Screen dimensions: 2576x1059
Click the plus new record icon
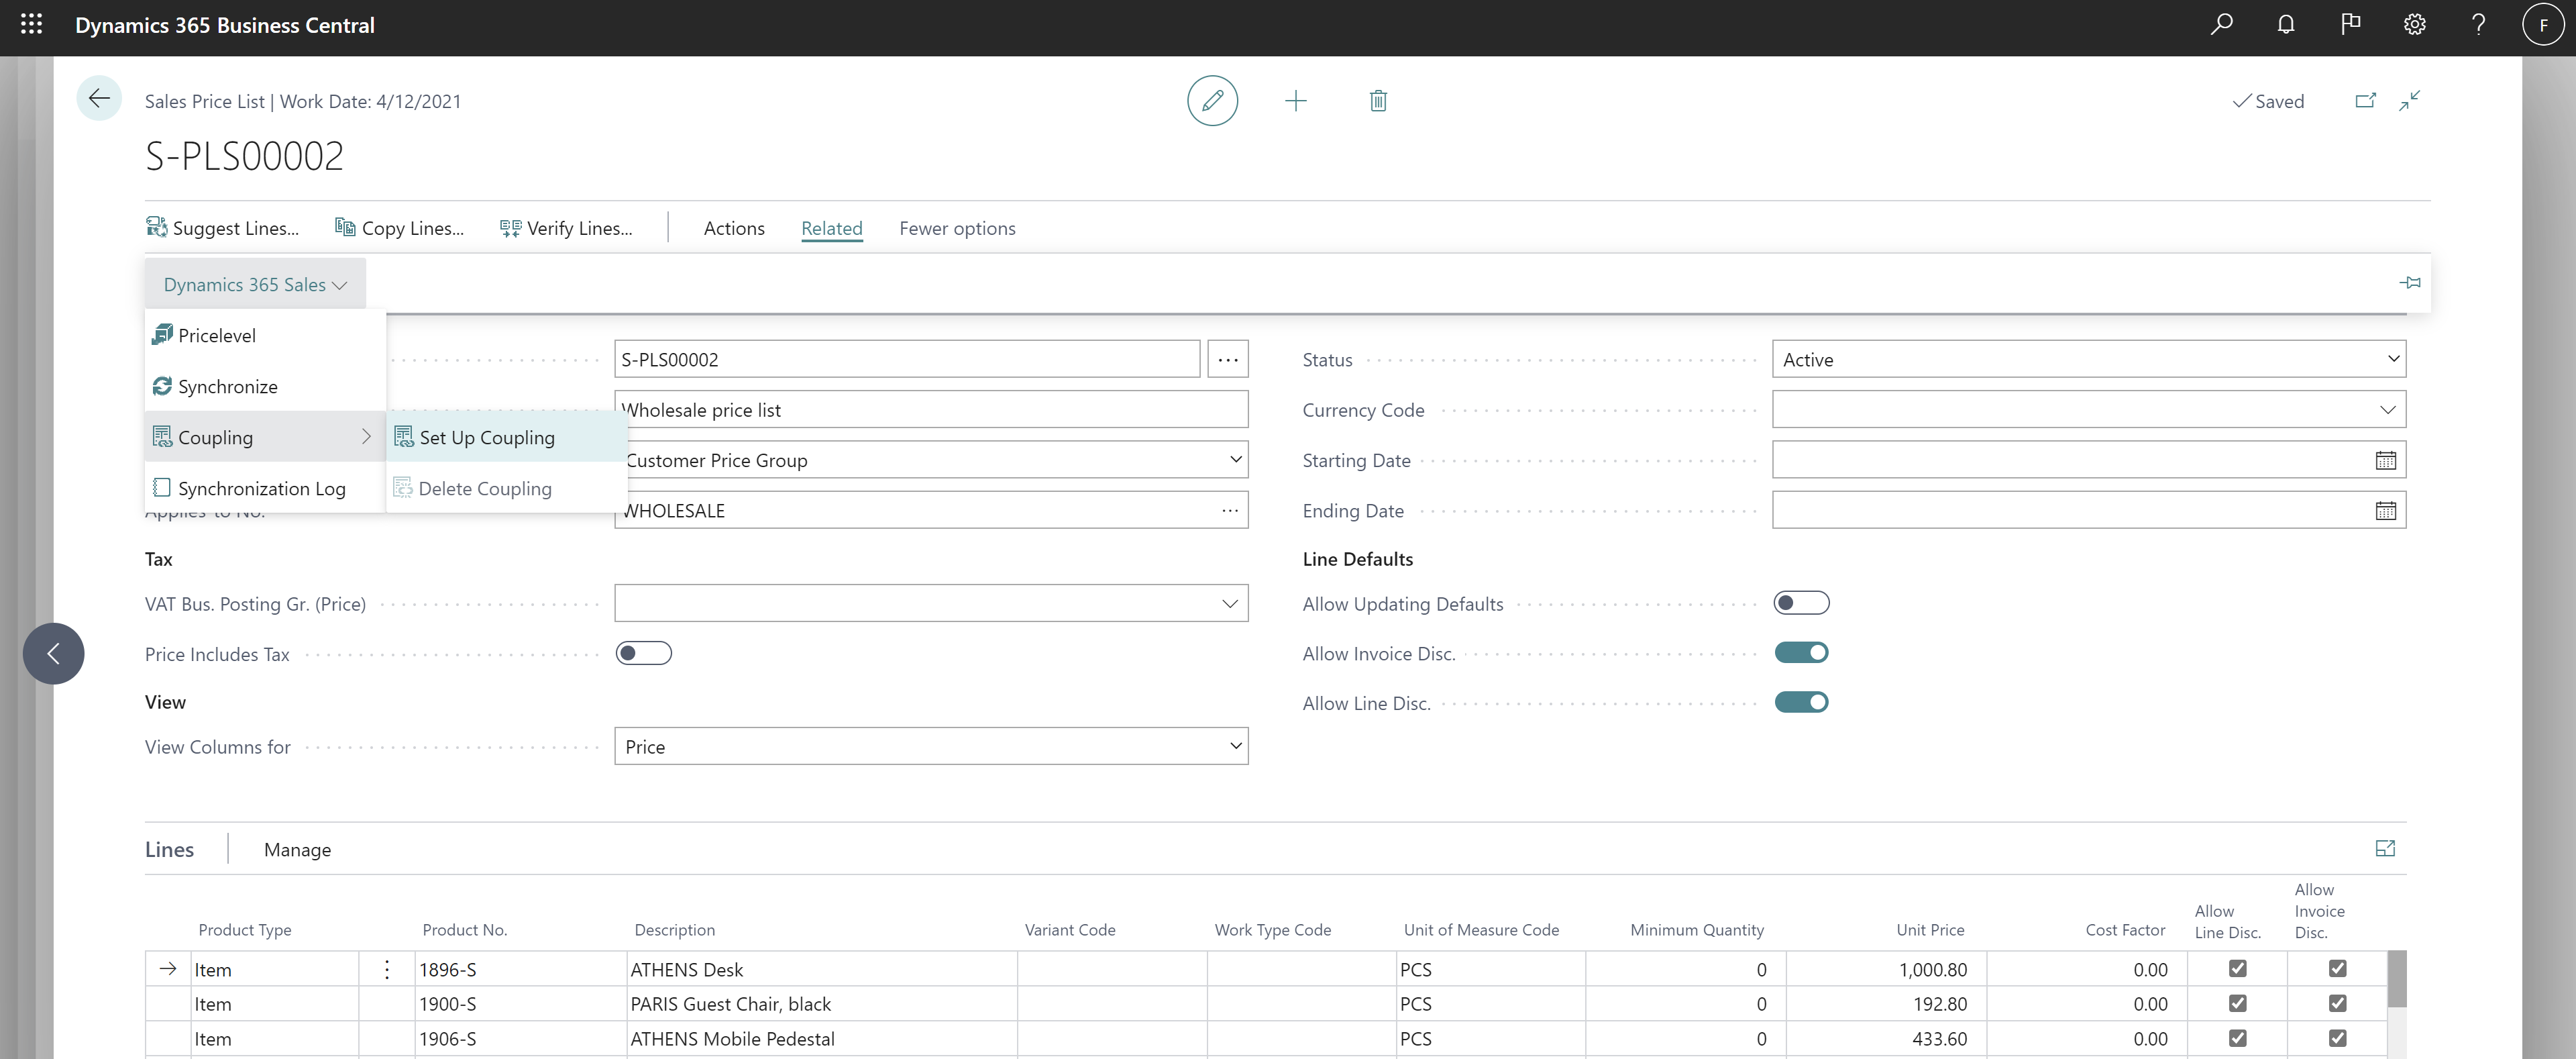click(x=1295, y=101)
